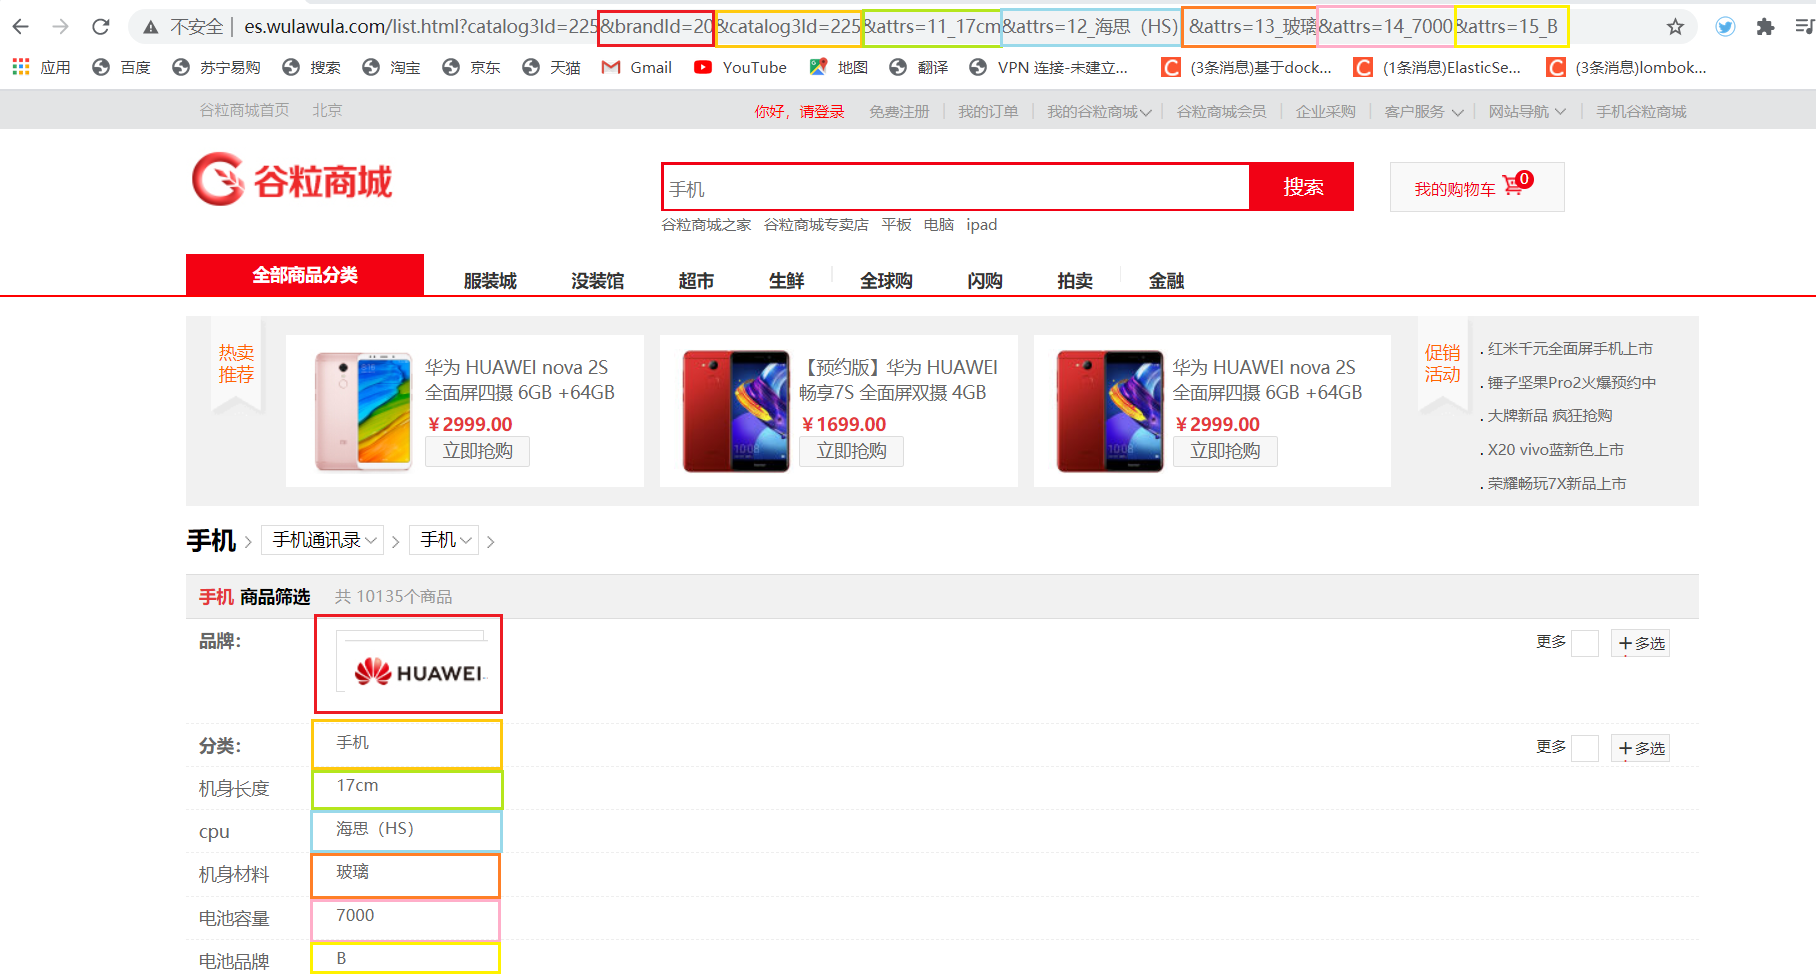Viewport: 1816px width, 975px height.
Task: Open the 应用 apps grid bookmark
Action: click(x=41, y=67)
